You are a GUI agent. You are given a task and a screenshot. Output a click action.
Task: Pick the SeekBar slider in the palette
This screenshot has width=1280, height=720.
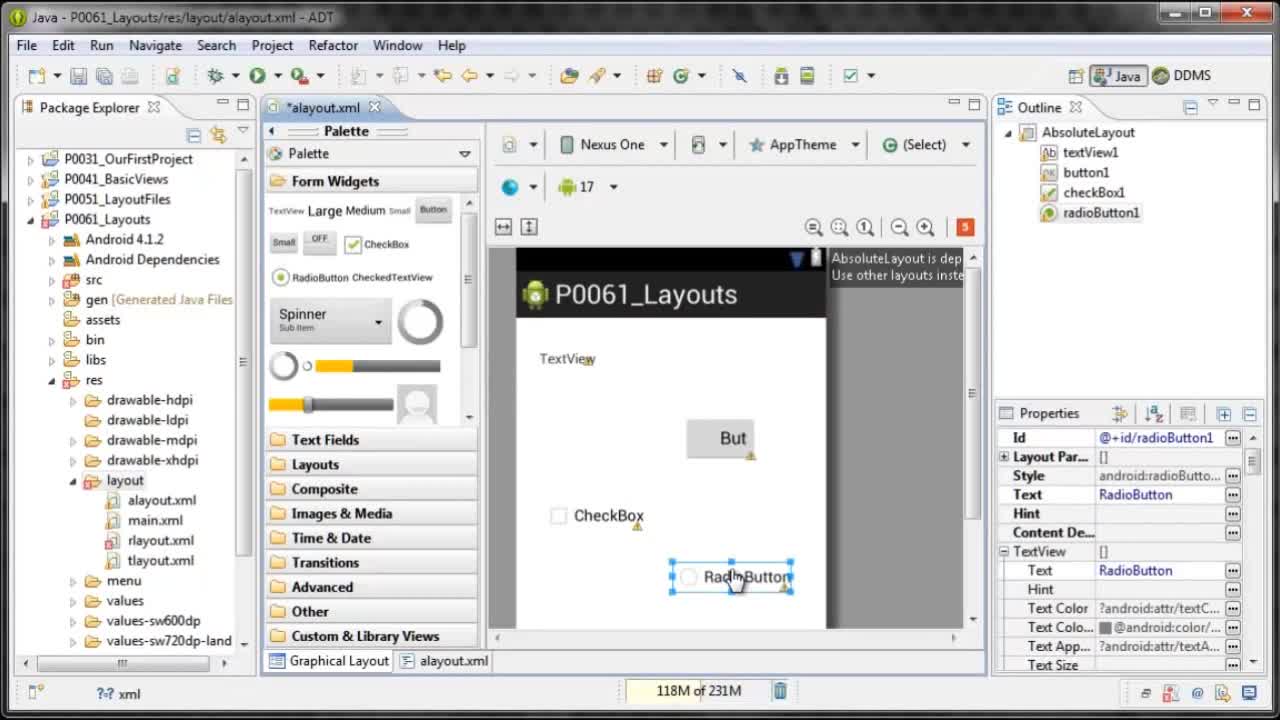(x=330, y=405)
